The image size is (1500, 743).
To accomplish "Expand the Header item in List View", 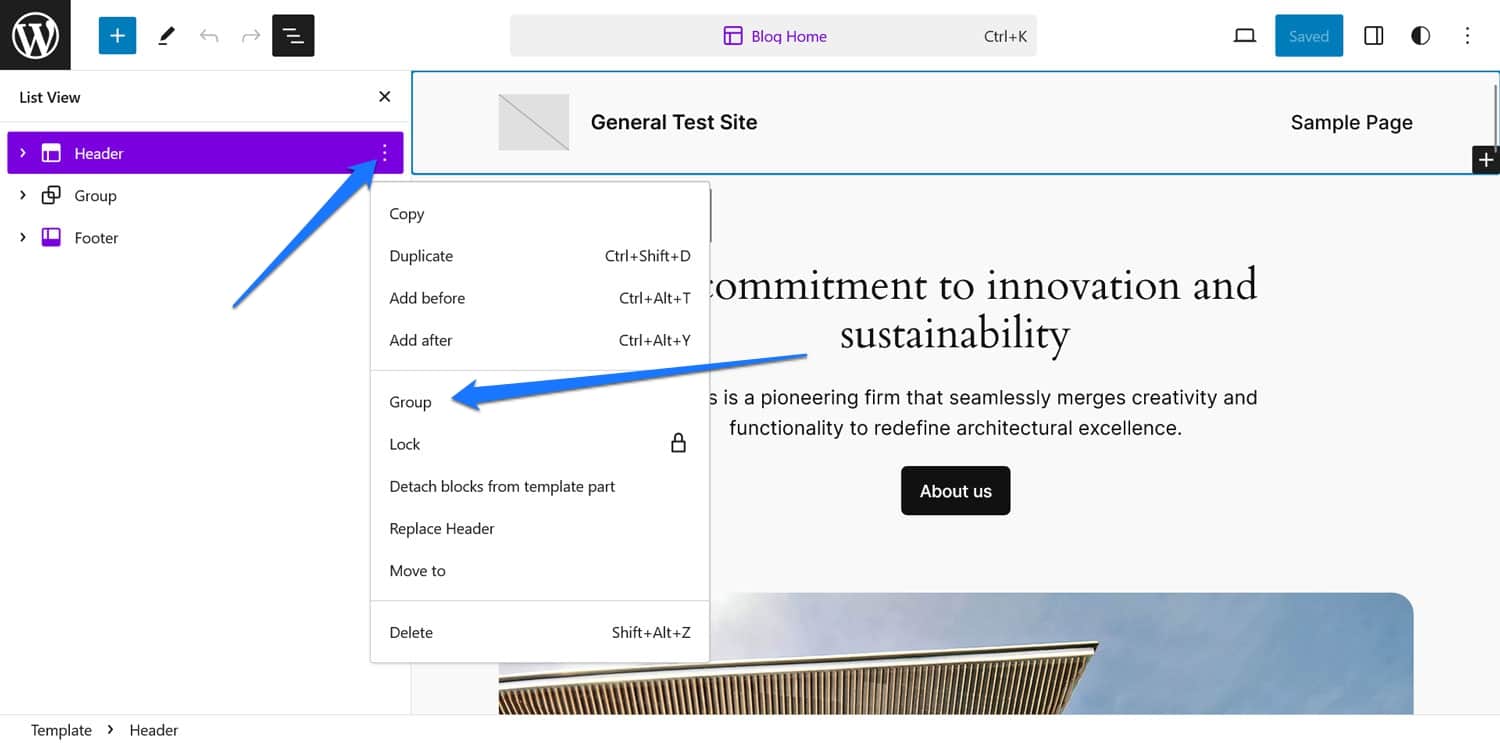I will coord(23,153).
